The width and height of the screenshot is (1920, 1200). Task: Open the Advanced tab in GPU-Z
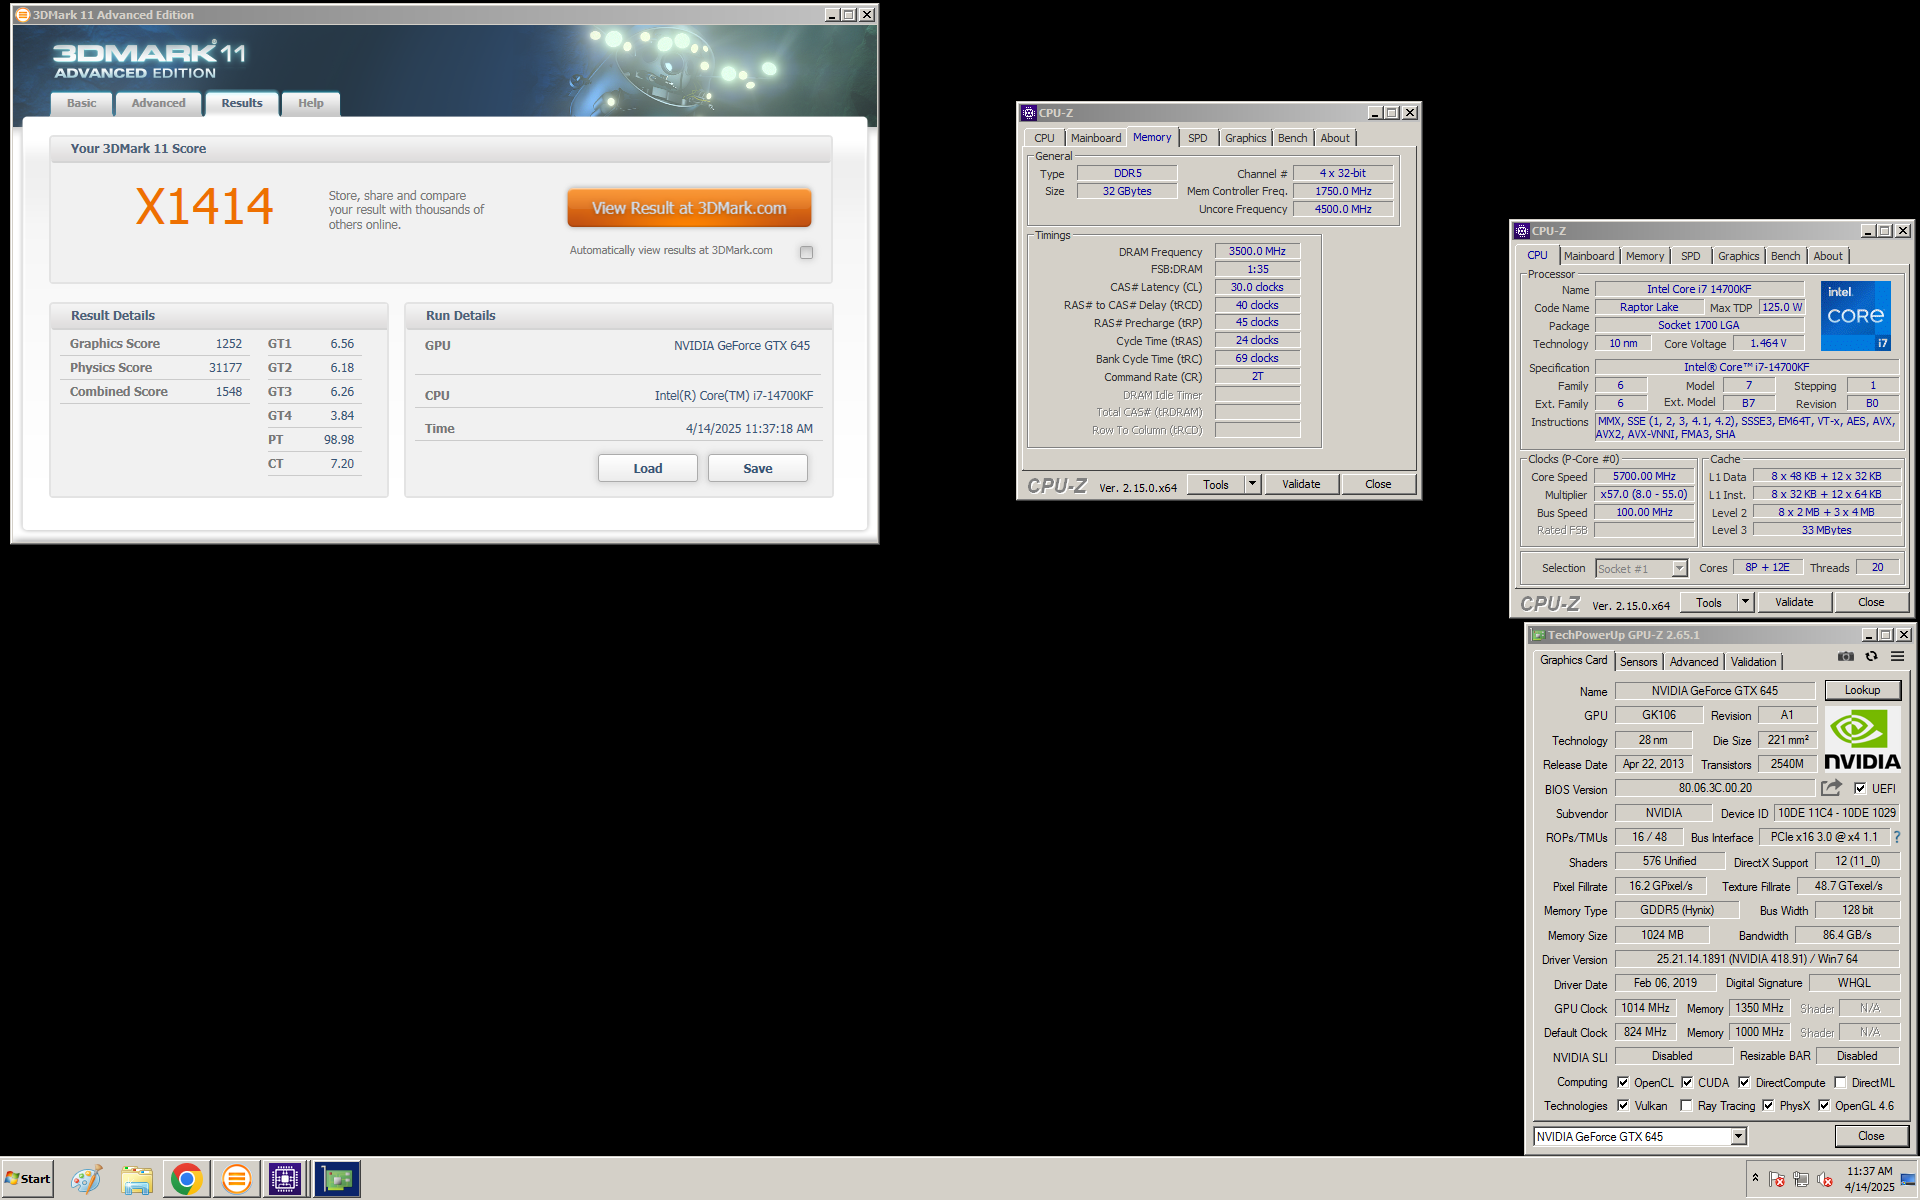[x=1693, y=662]
